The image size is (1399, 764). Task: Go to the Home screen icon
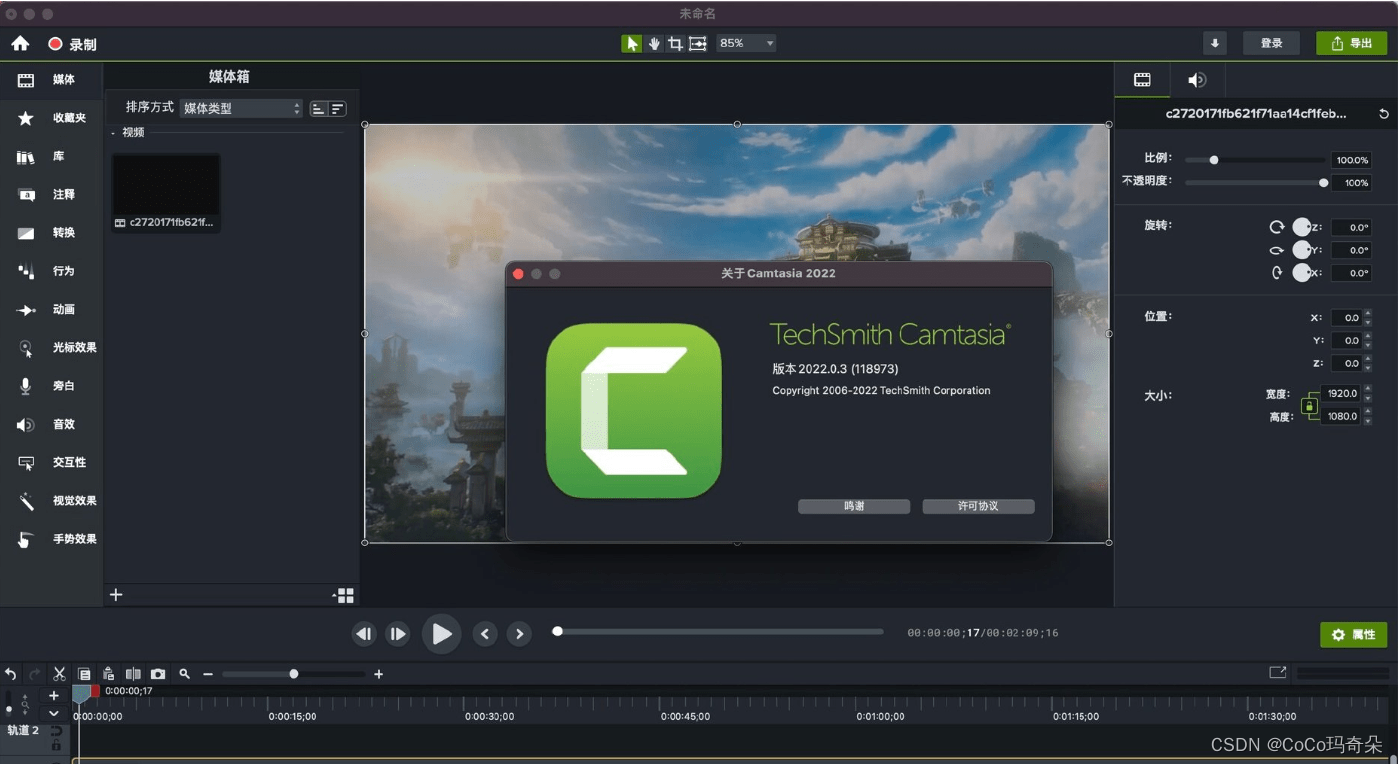point(20,44)
